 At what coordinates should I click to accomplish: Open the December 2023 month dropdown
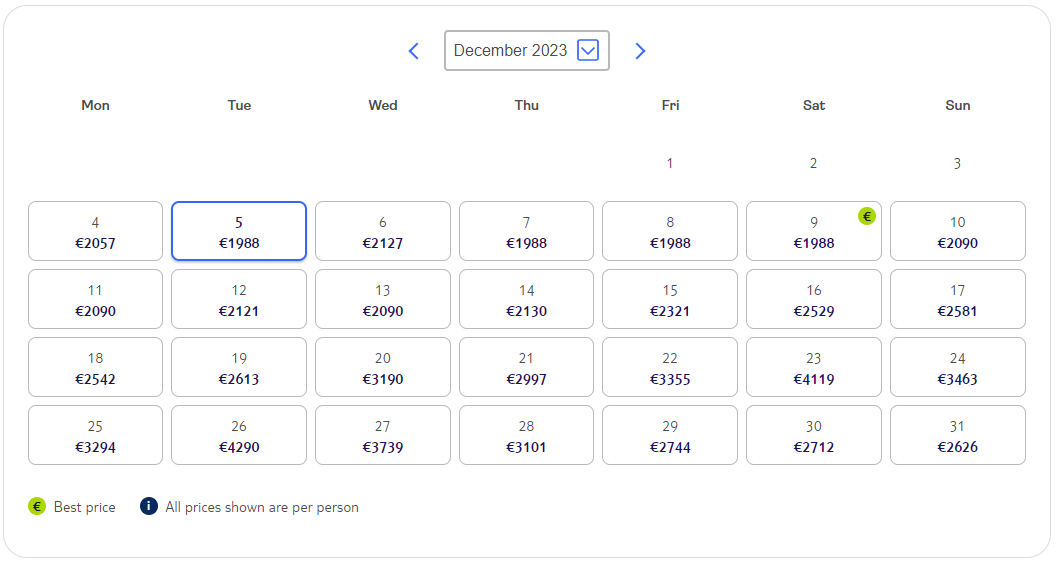click(527, 51)
